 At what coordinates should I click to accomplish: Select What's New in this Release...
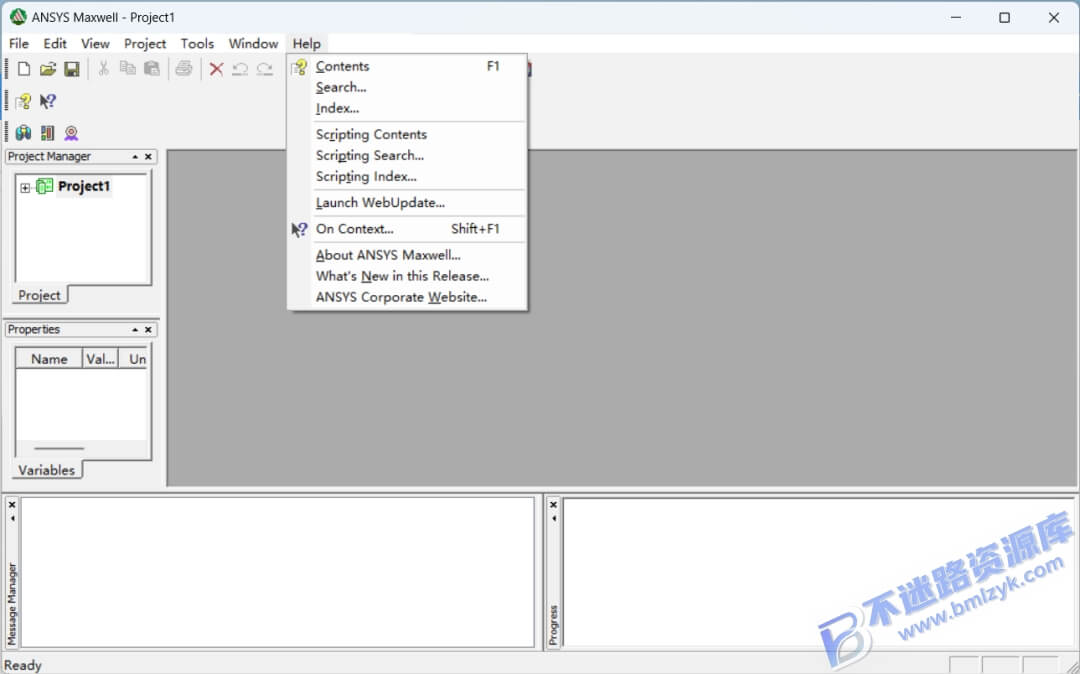point(407,276)
